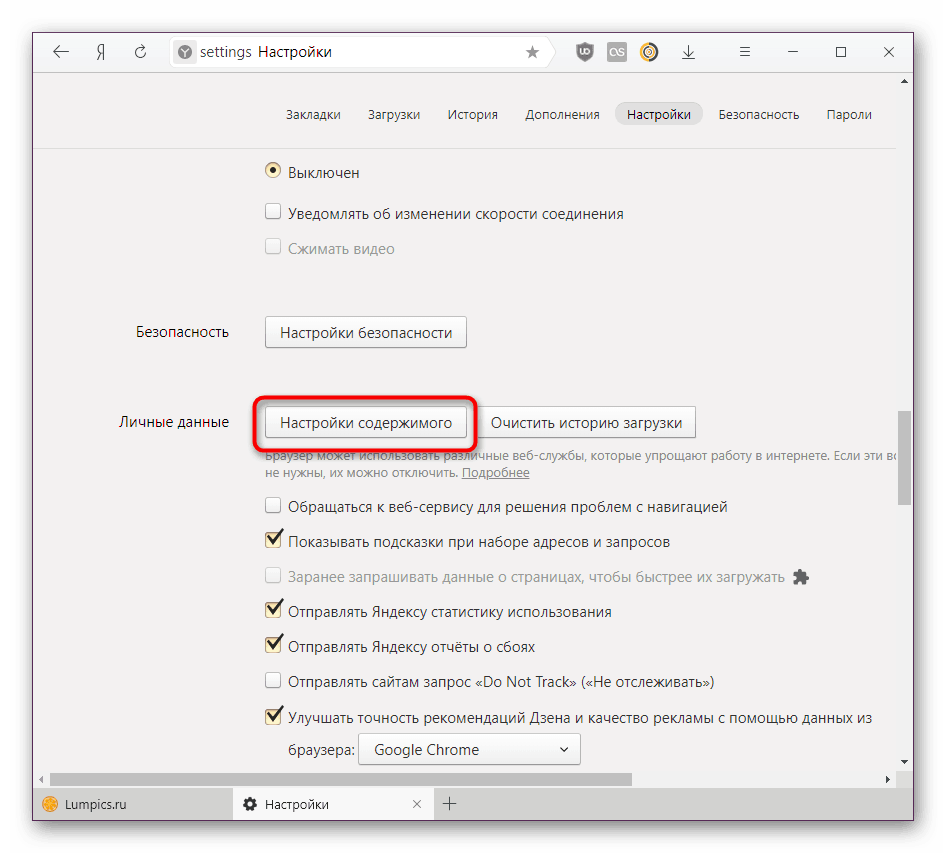
Task: Click the Yandex site icon in address bar
Action: (185, 52)
